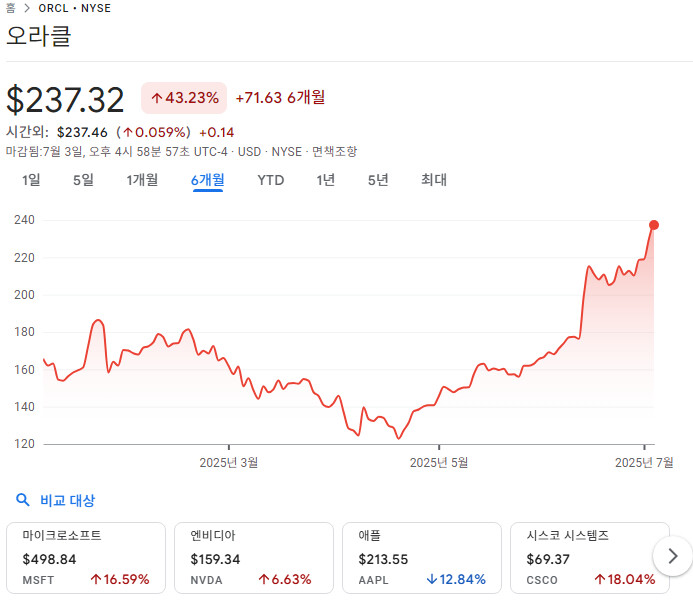Image resolution: width=693 pixels, height=604 pixels.
Task: Click the +71.63 6개월 change text
Action: tap(280, 98)
